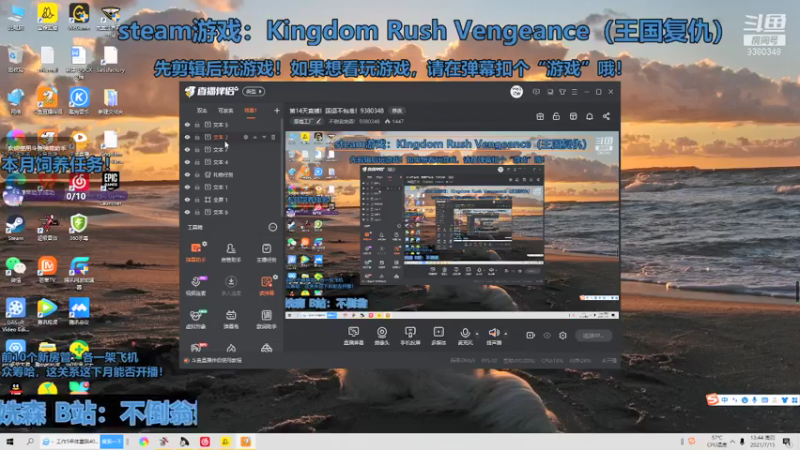Click the unlock padlock icon in header

556,116
